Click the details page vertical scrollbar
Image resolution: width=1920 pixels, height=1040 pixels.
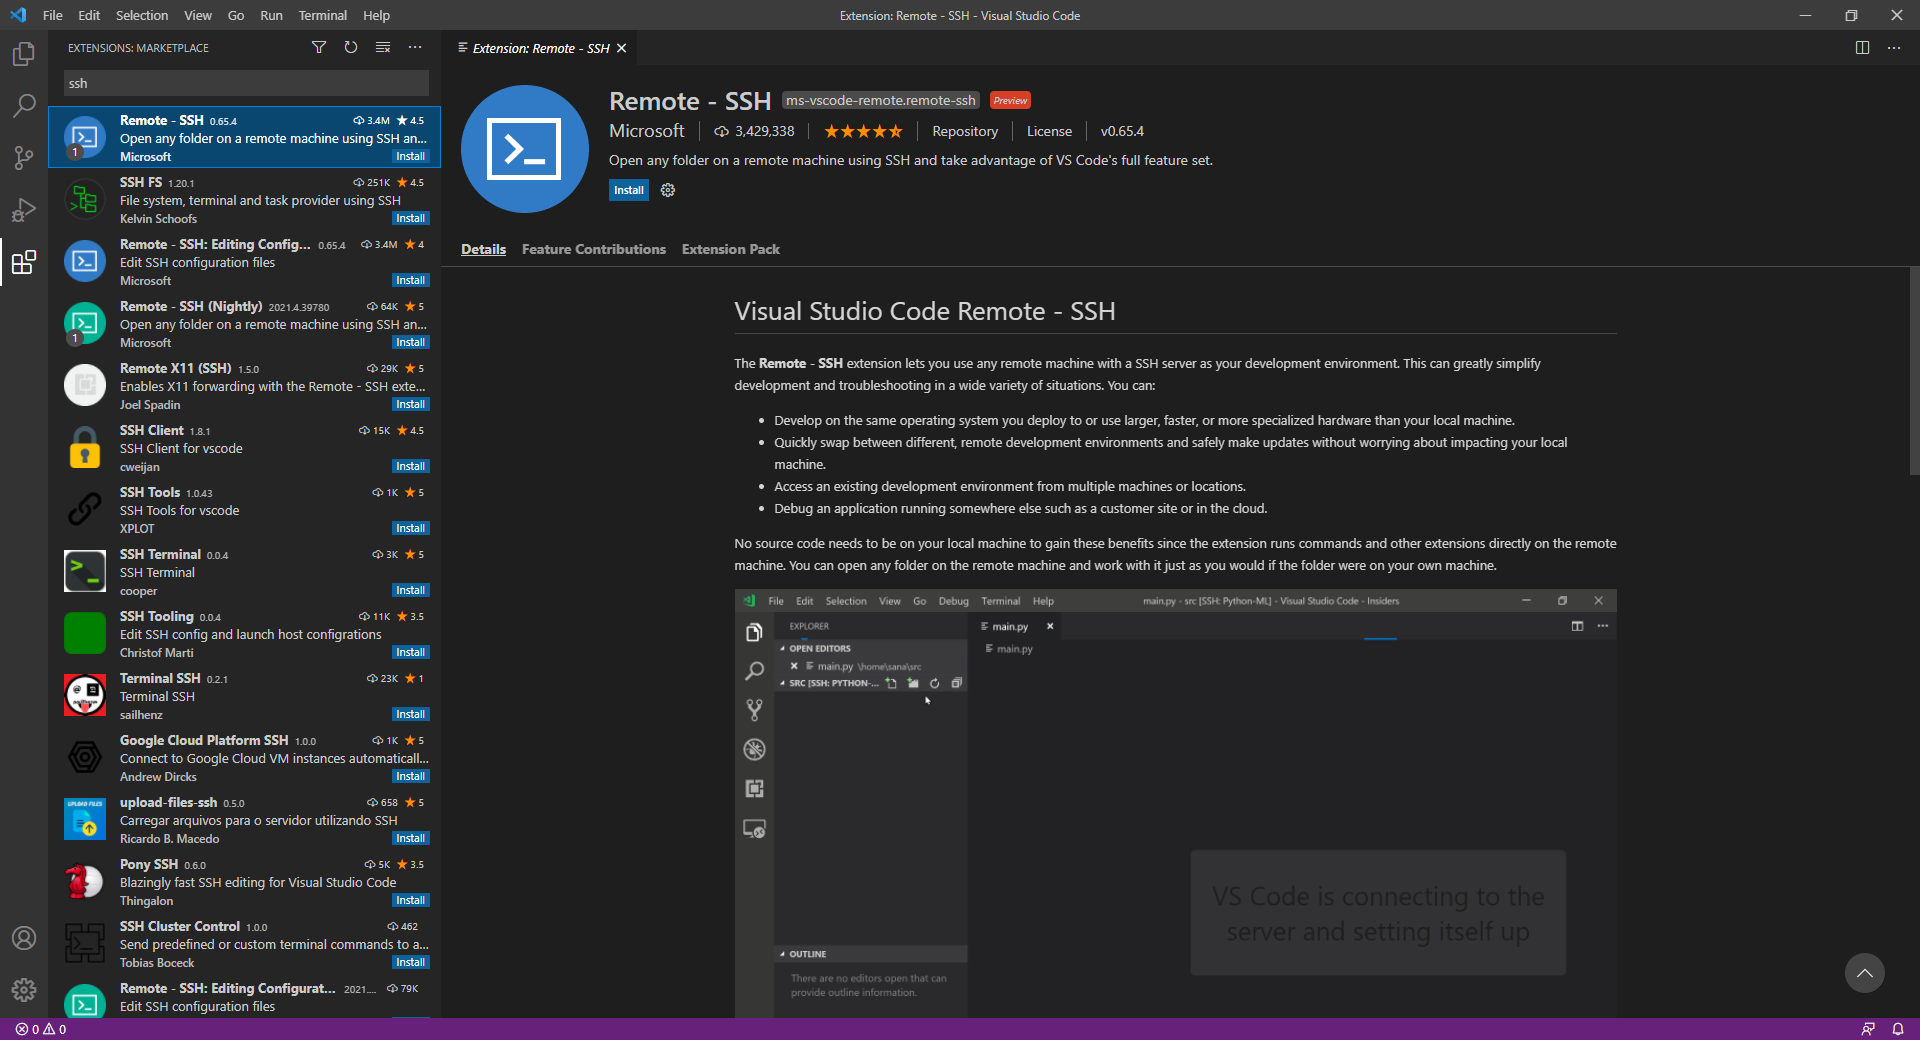tap(1913, 370)
